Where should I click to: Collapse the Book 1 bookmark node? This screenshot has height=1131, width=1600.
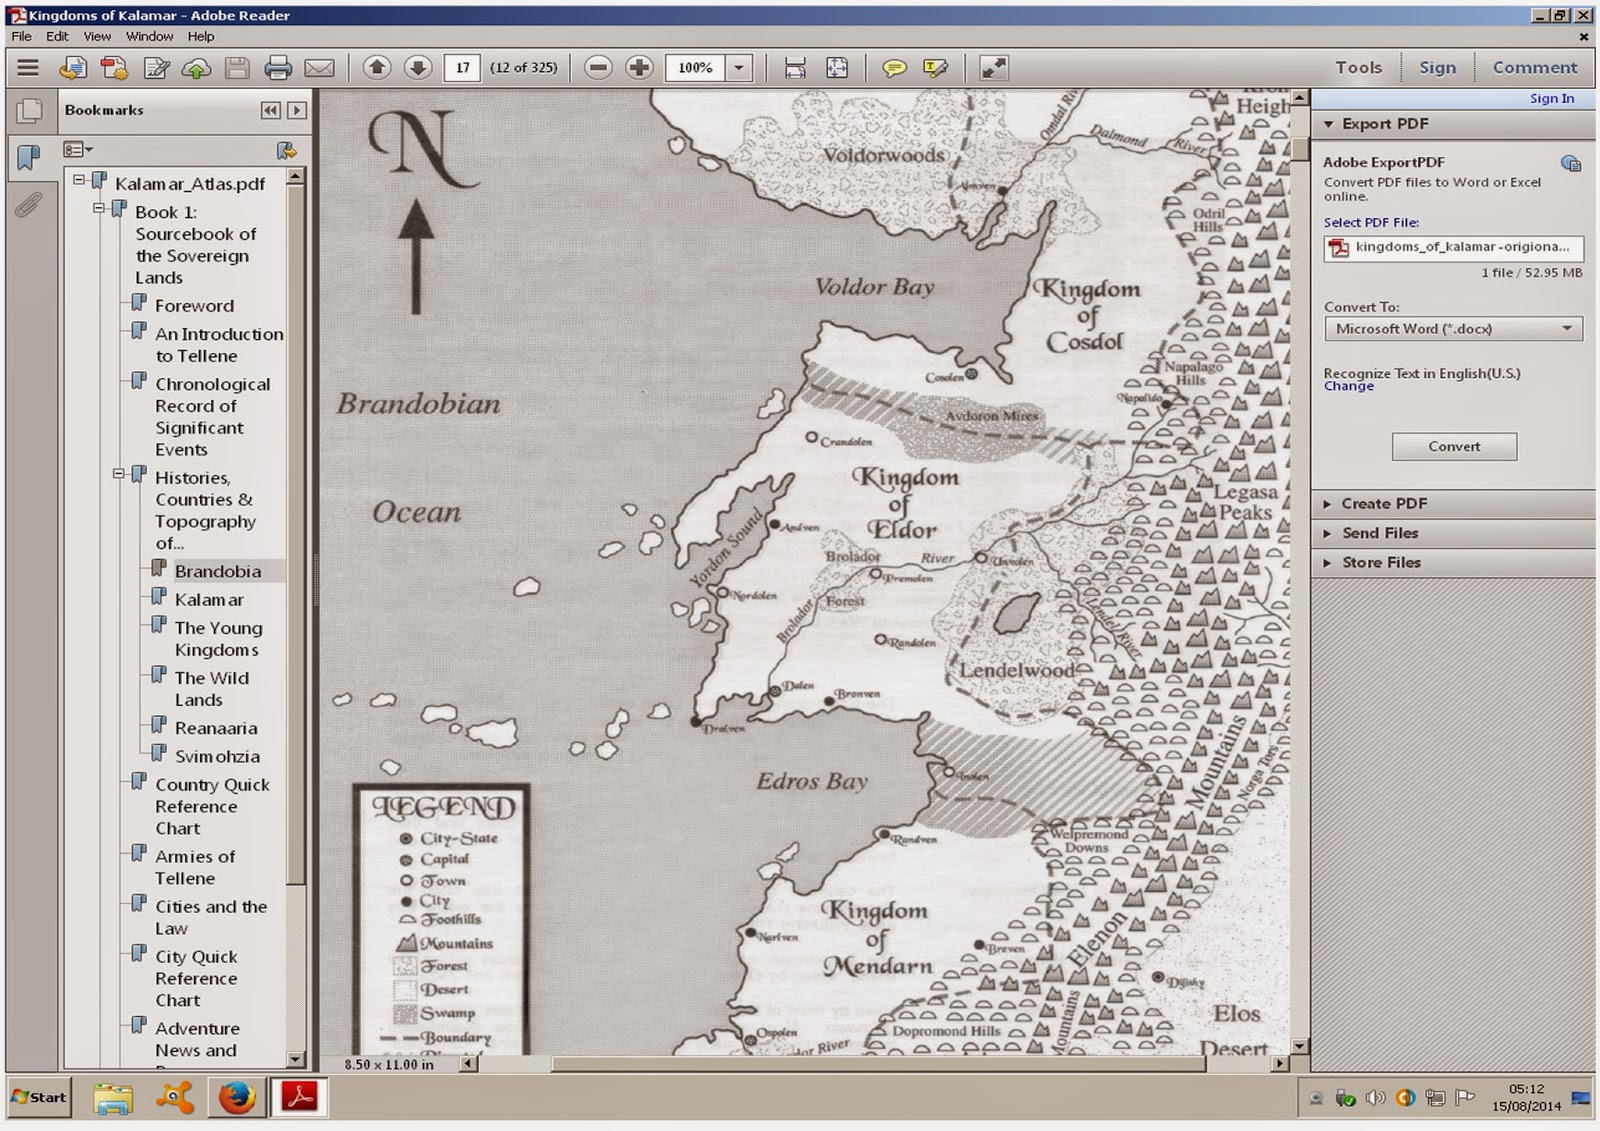[99, 209]
